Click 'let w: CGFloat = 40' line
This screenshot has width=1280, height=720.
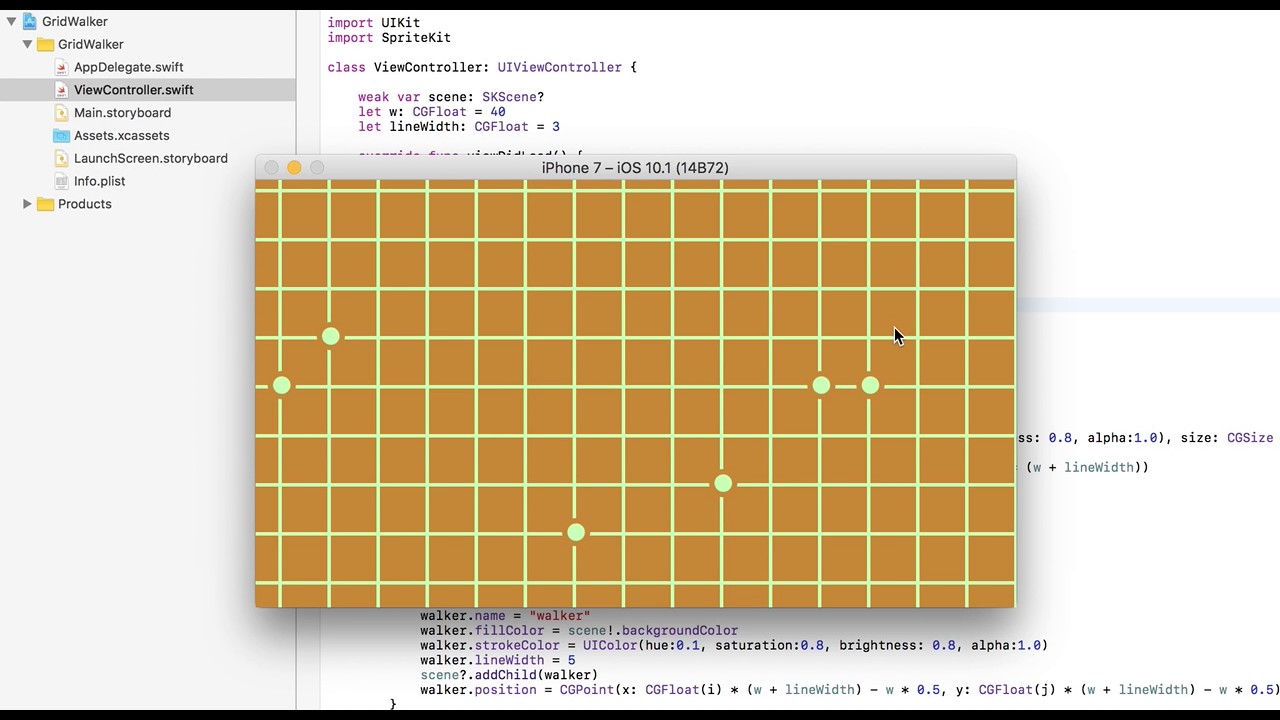coord(431,112)
